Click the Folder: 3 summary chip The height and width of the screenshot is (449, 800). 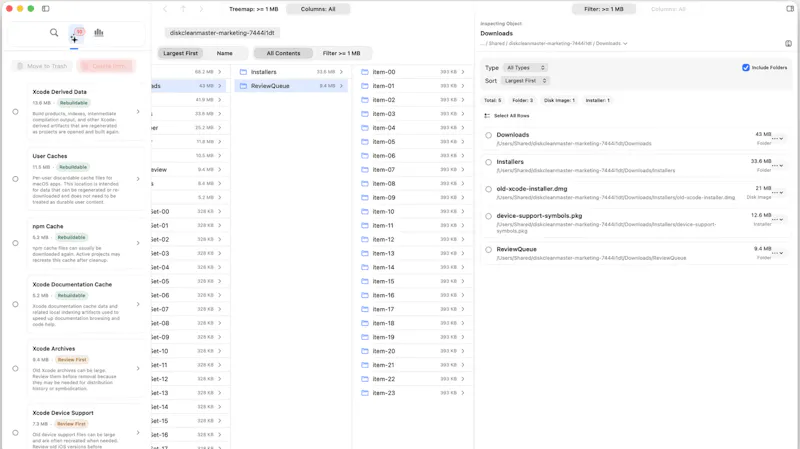tap(522, 101)
